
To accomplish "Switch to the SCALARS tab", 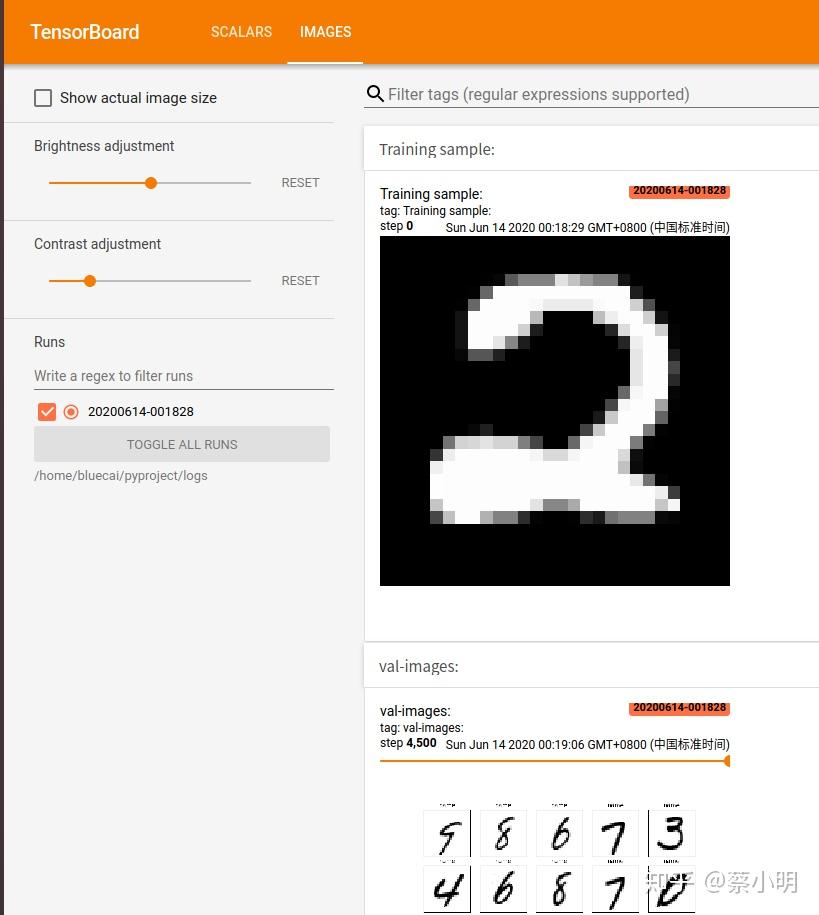I will 241,31.
